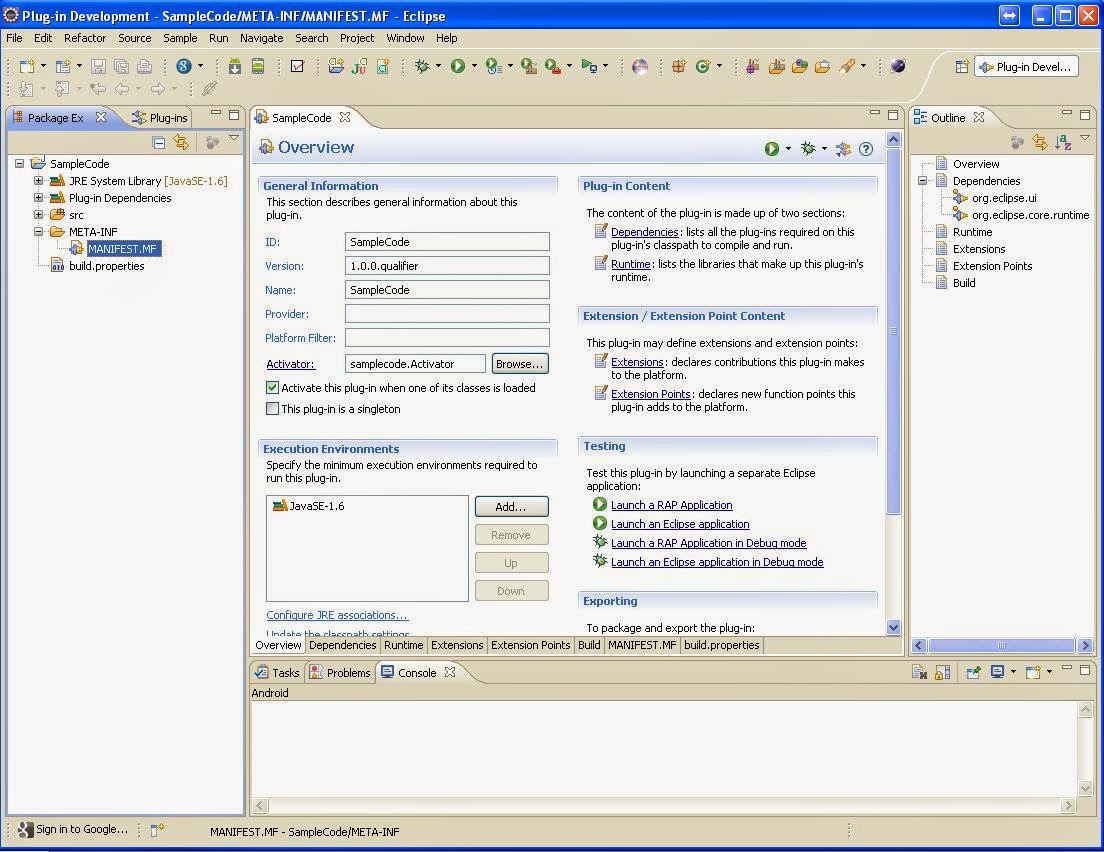
Task: Click the help question mark icon in the Overview header
Action: pyautogui.click(x=866, y=149)
